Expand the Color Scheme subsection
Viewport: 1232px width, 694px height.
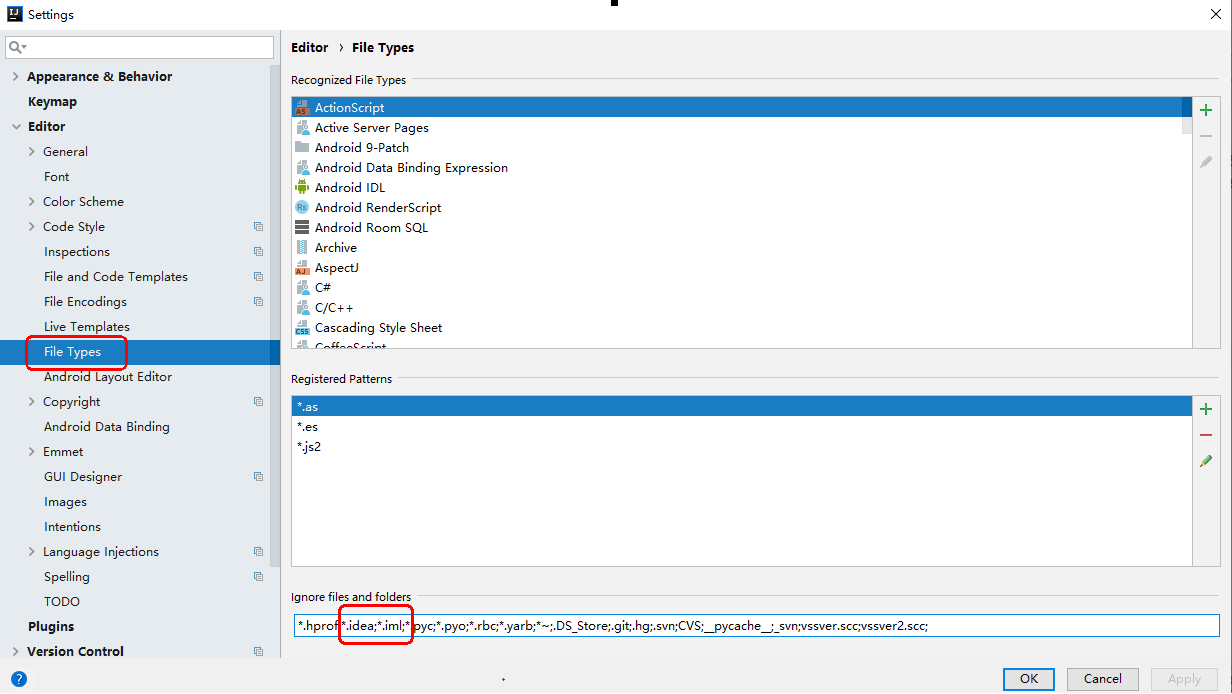32,202
